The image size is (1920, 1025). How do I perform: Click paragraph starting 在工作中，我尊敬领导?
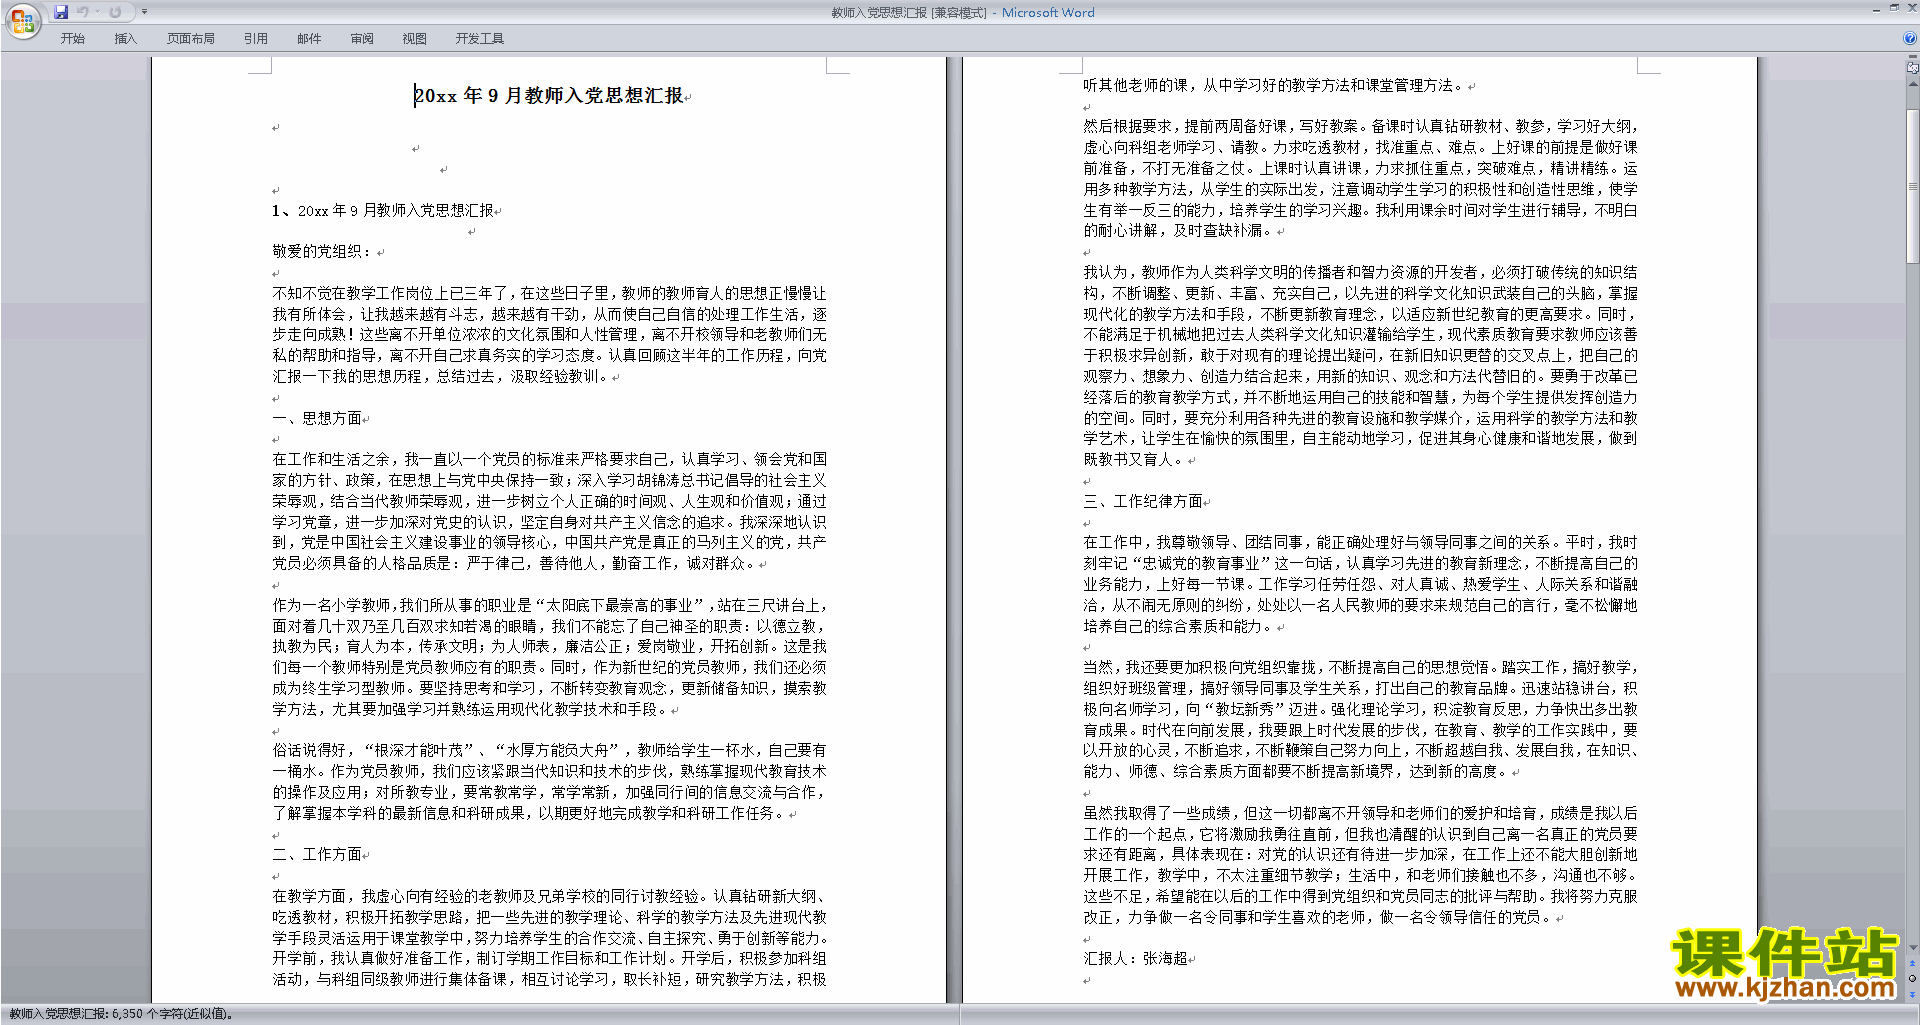pyautogui.click(x=1360, y=584)
